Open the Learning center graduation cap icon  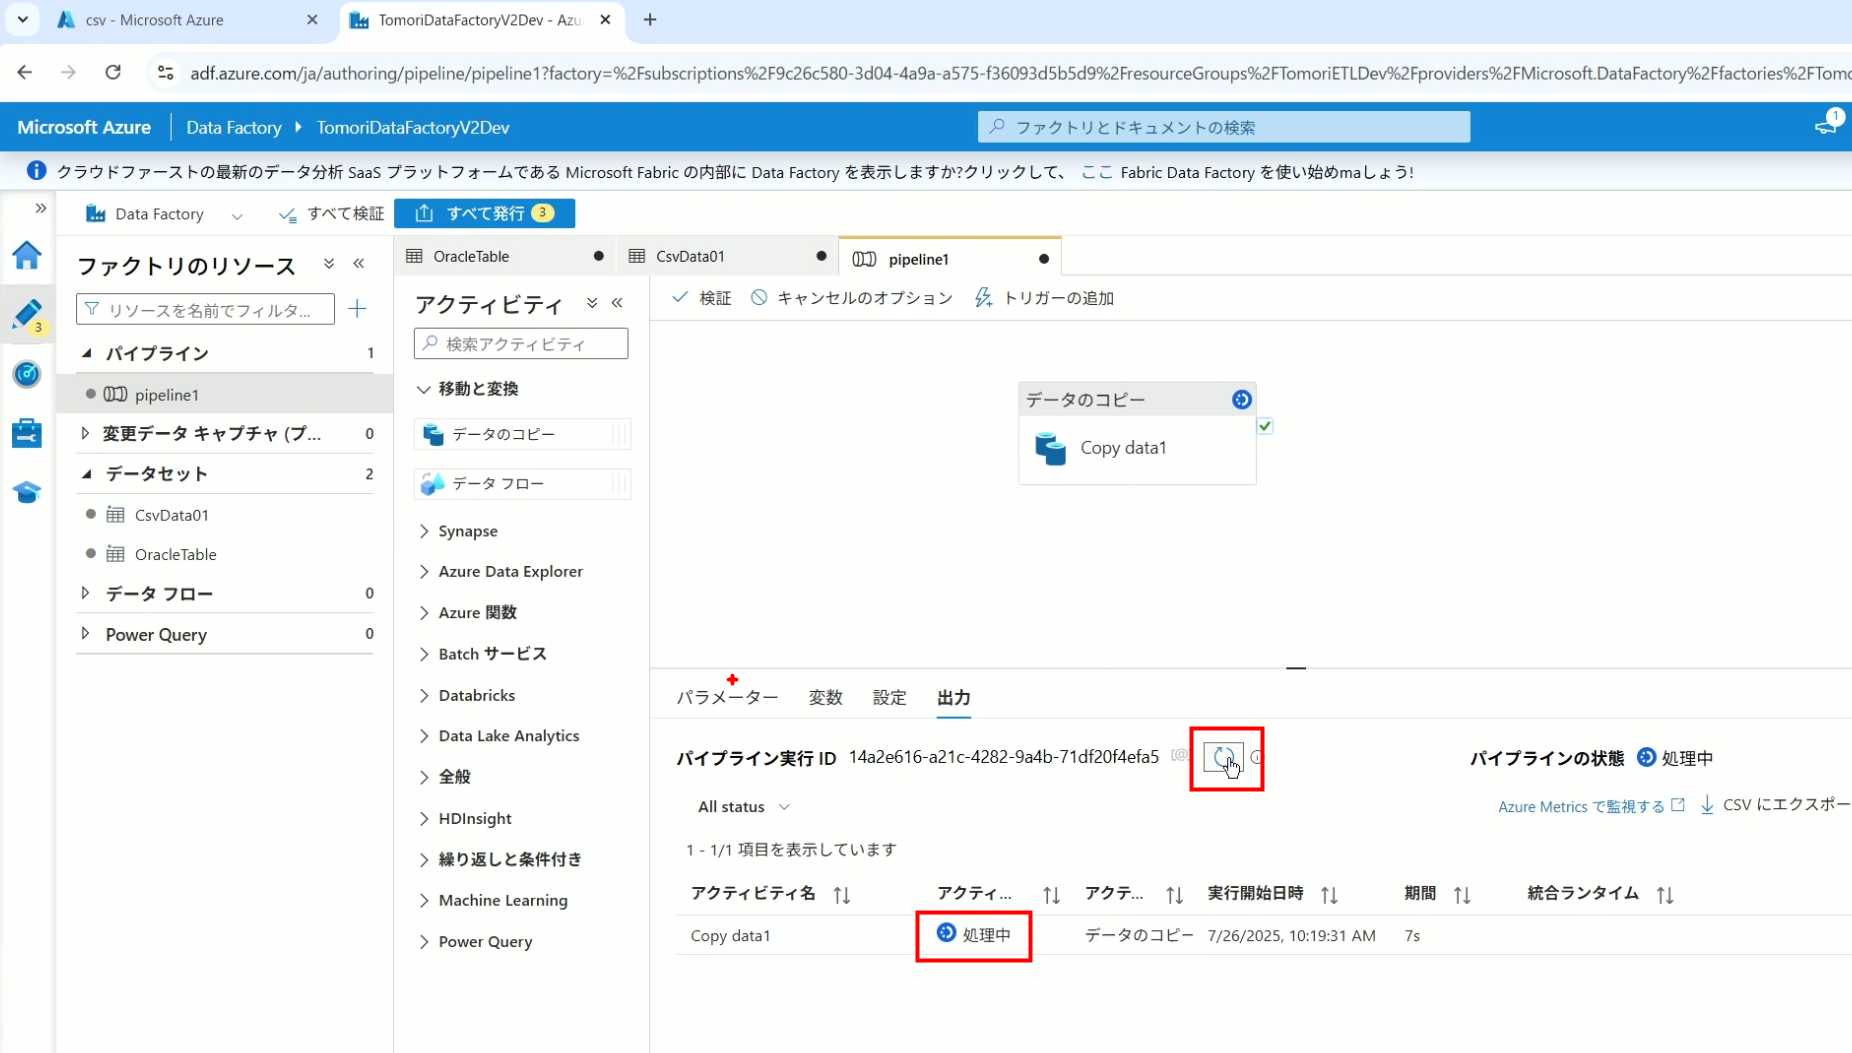27,492
